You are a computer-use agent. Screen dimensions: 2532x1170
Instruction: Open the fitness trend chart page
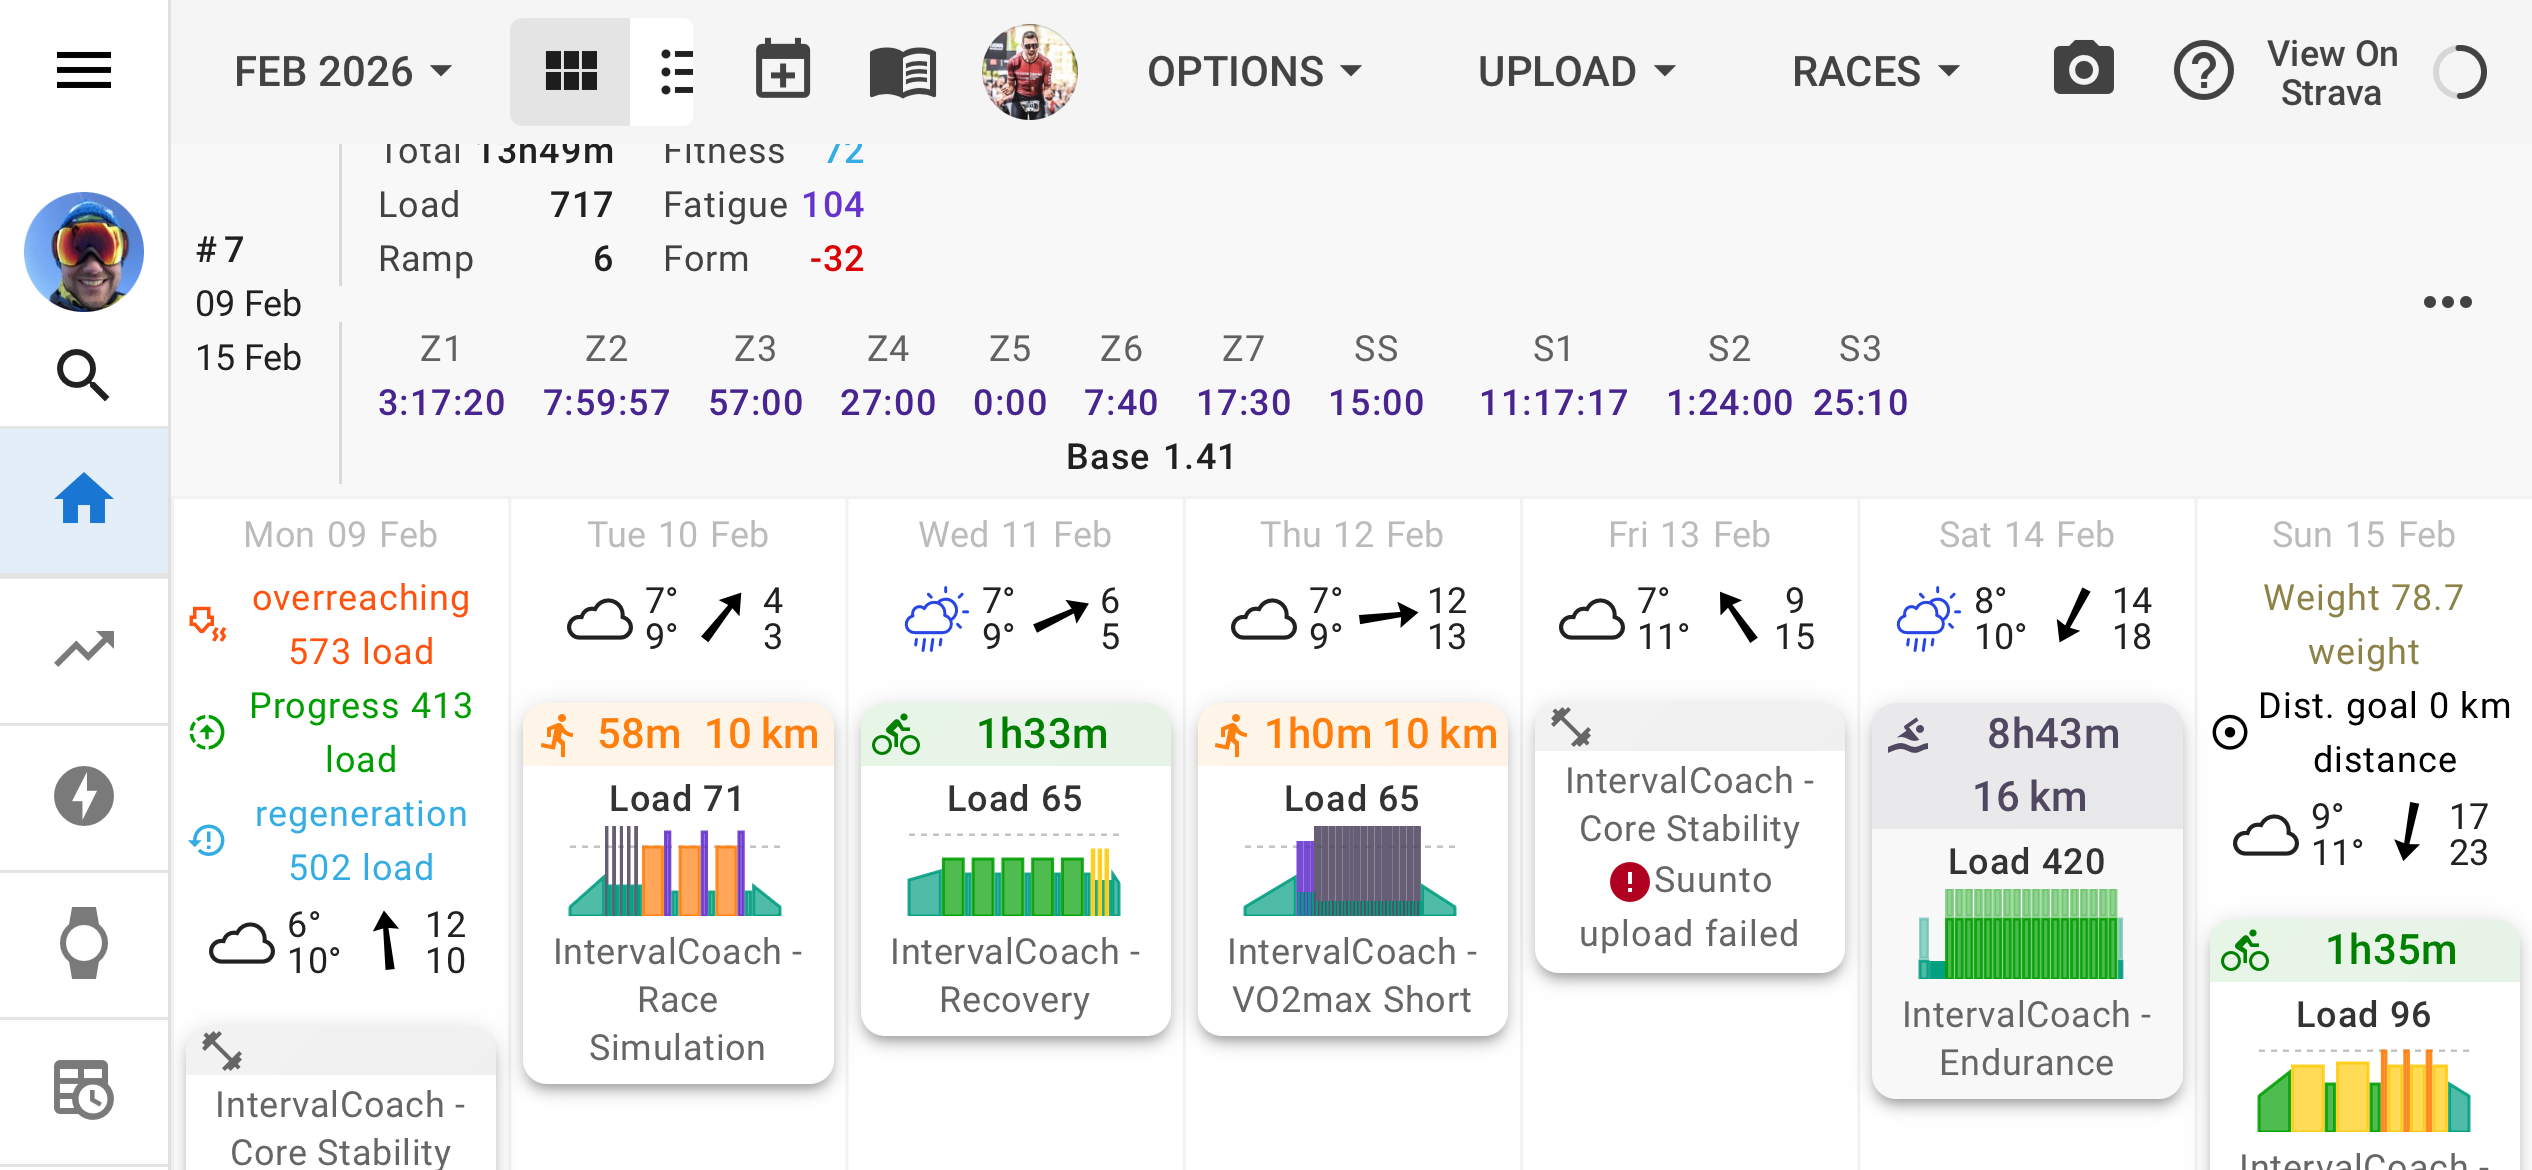coord(83,650)
